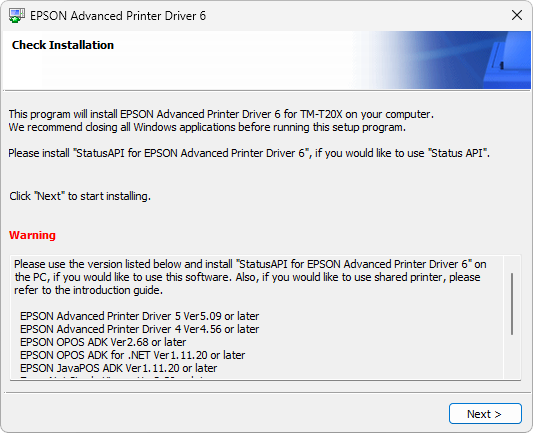Click the scrollbar thumb in the warning box
This screenshot has width=533, height=433.
pos(512,304)
